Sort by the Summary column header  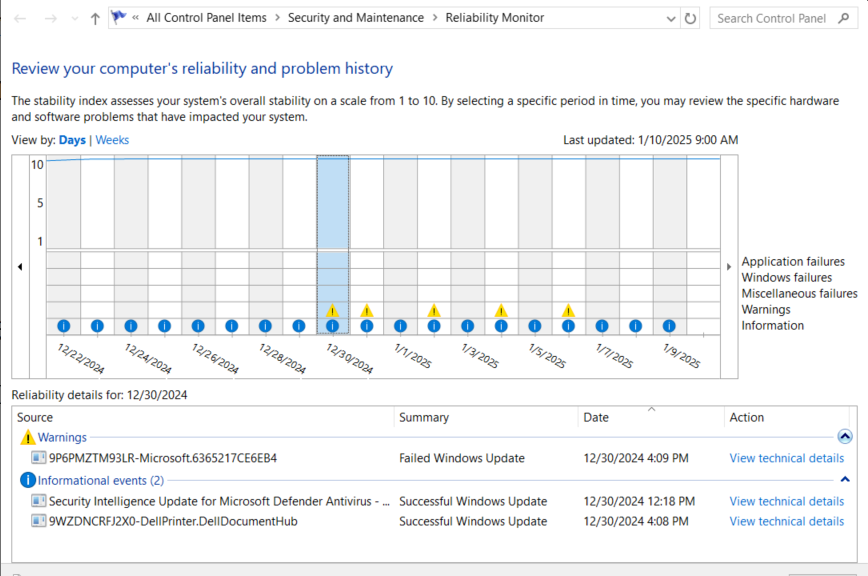click(x=486, y=417)
